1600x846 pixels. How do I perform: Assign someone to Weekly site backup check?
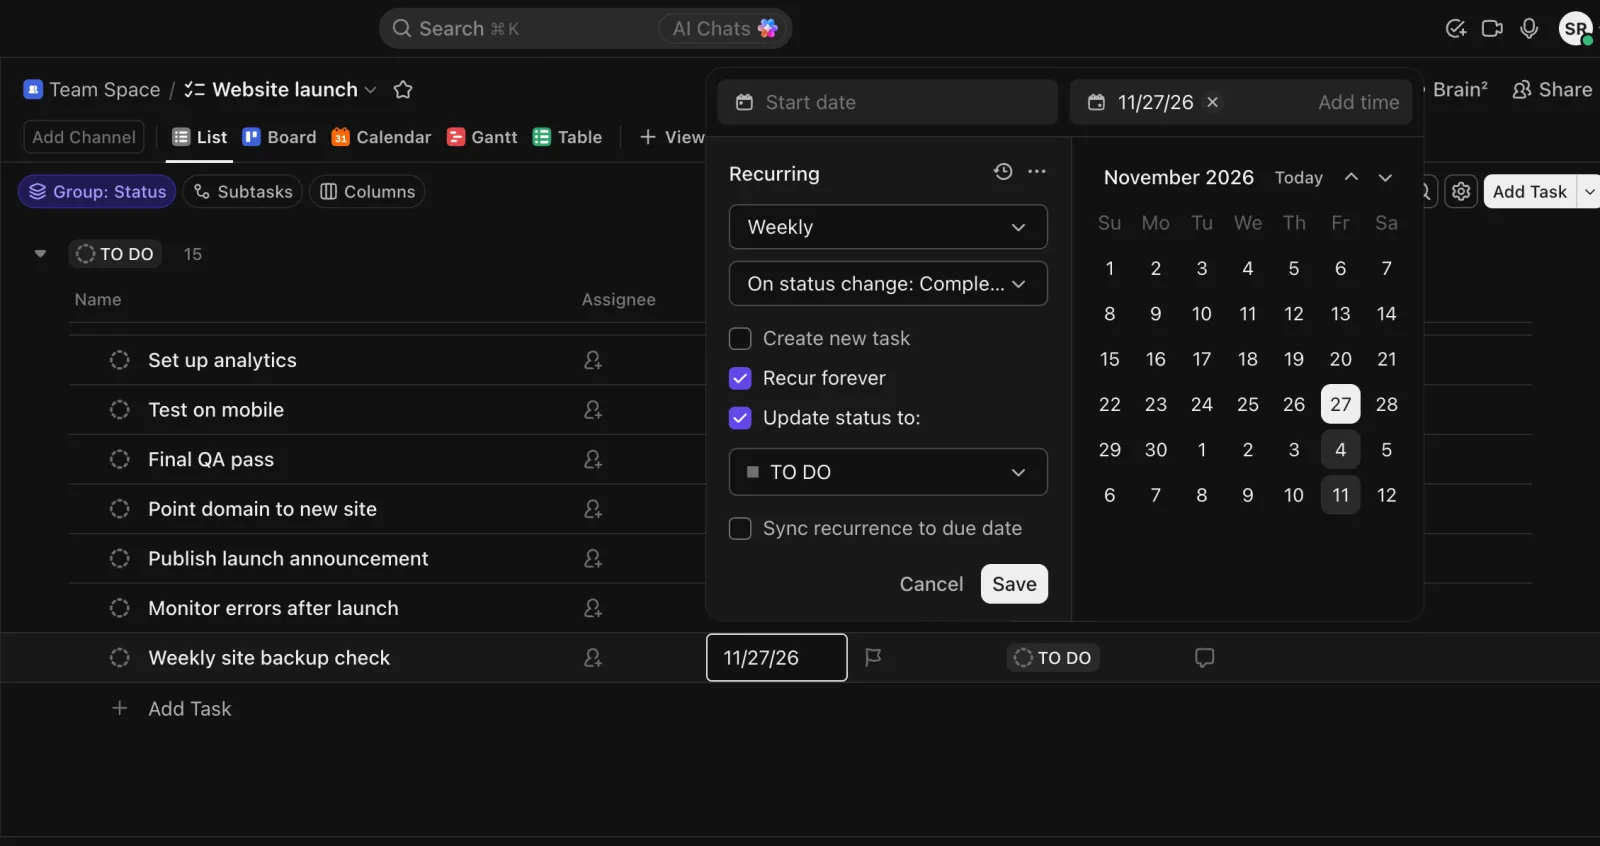click(593, 658)
